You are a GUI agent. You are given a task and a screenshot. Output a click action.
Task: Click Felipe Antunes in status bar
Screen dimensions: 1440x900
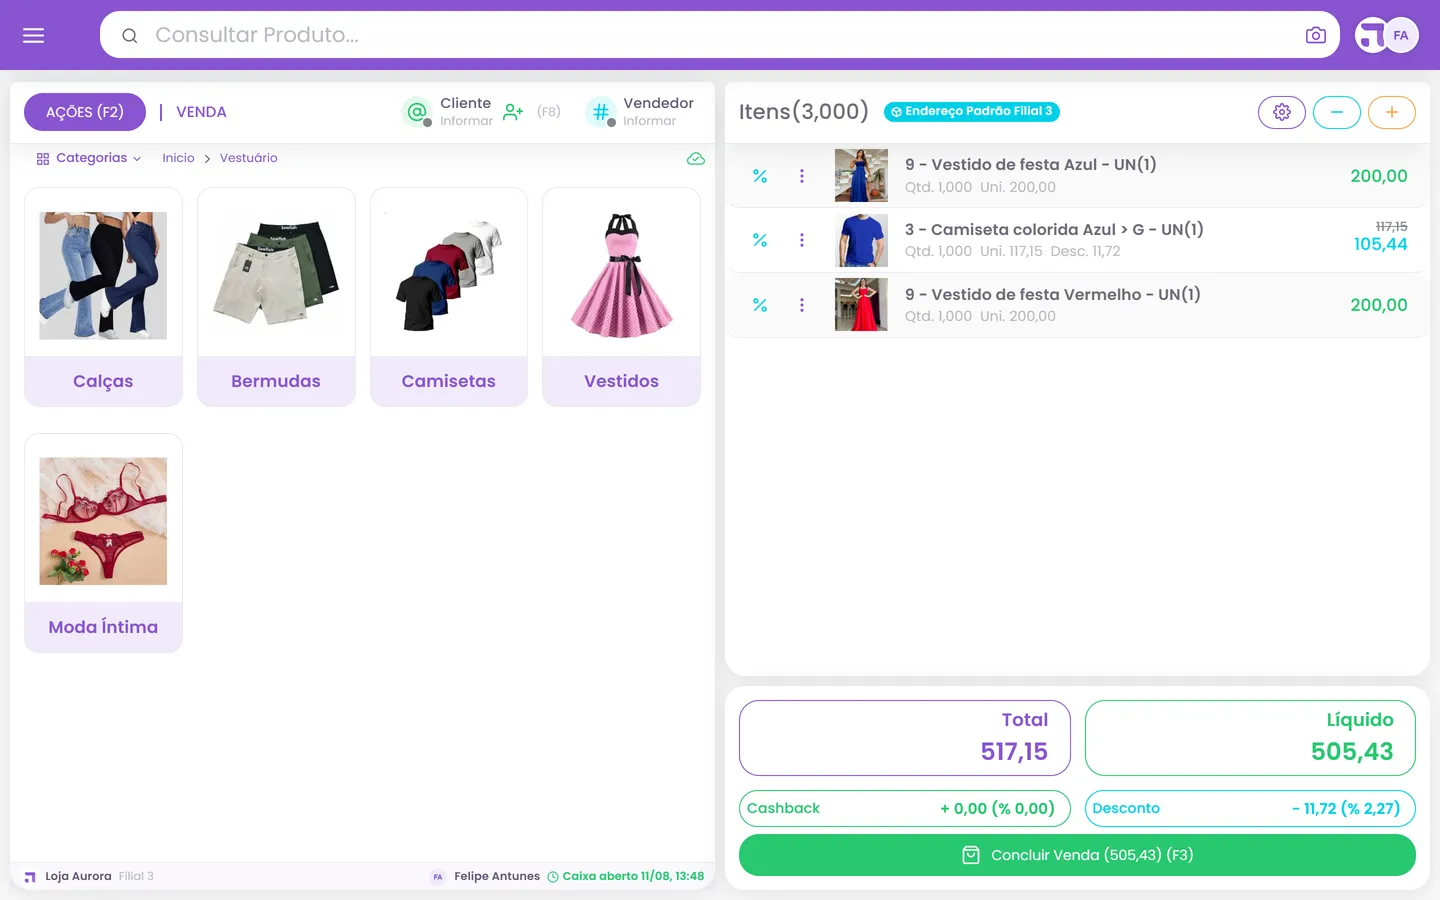pyautogui.click(x=496, y=876)
